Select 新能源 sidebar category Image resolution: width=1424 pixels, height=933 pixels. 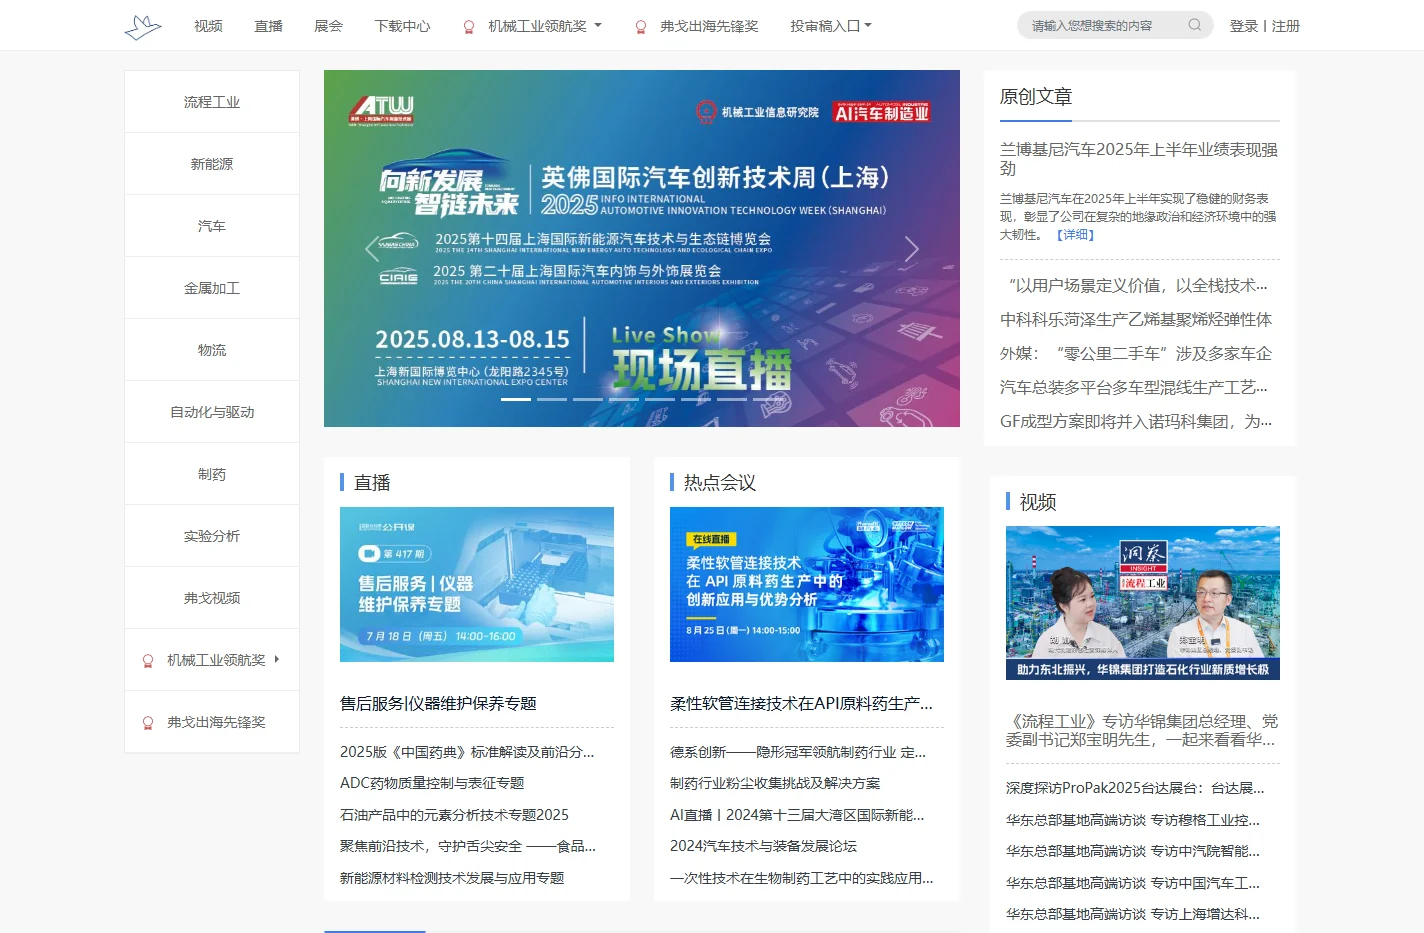pyautogui.click(x=212, y=164)
